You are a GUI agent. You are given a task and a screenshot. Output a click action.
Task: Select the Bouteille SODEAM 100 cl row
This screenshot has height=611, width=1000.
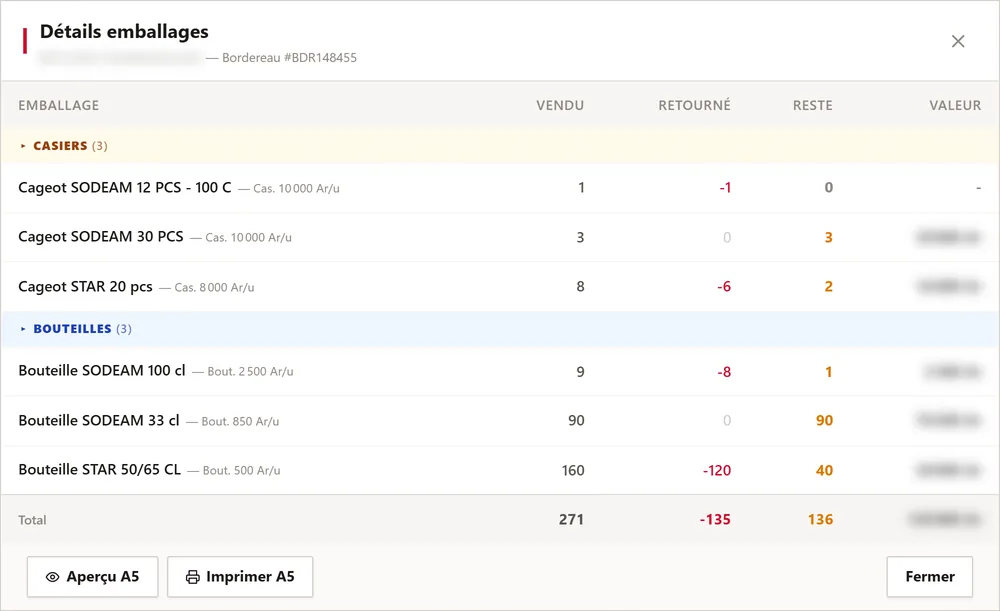tap(500, 371)
